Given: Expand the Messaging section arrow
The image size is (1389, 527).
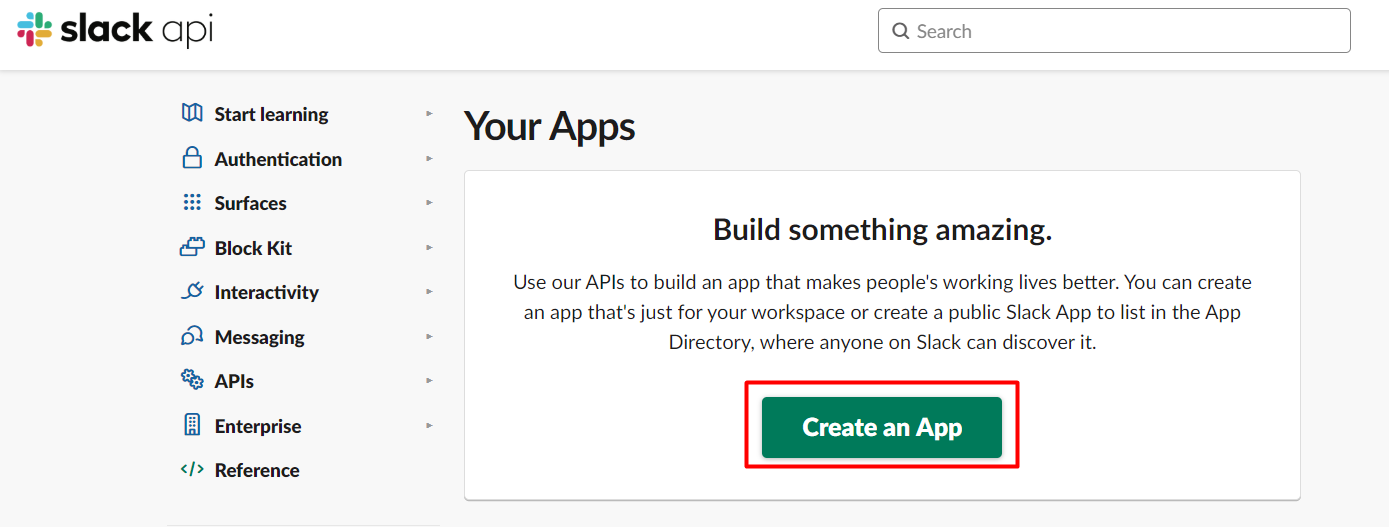Looking at the screenshot, I should coord(429,336).
